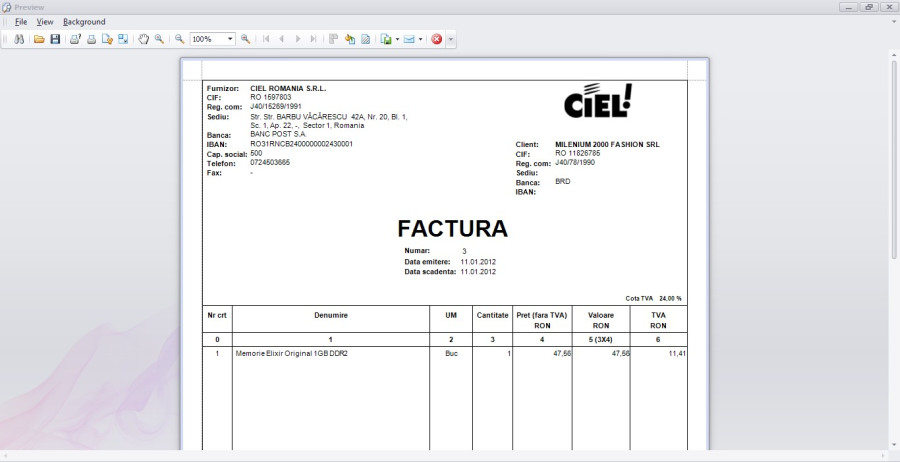The width and height of the screenshot is (900, 462).
Task: Go to the first page
Action: point(266,39)
